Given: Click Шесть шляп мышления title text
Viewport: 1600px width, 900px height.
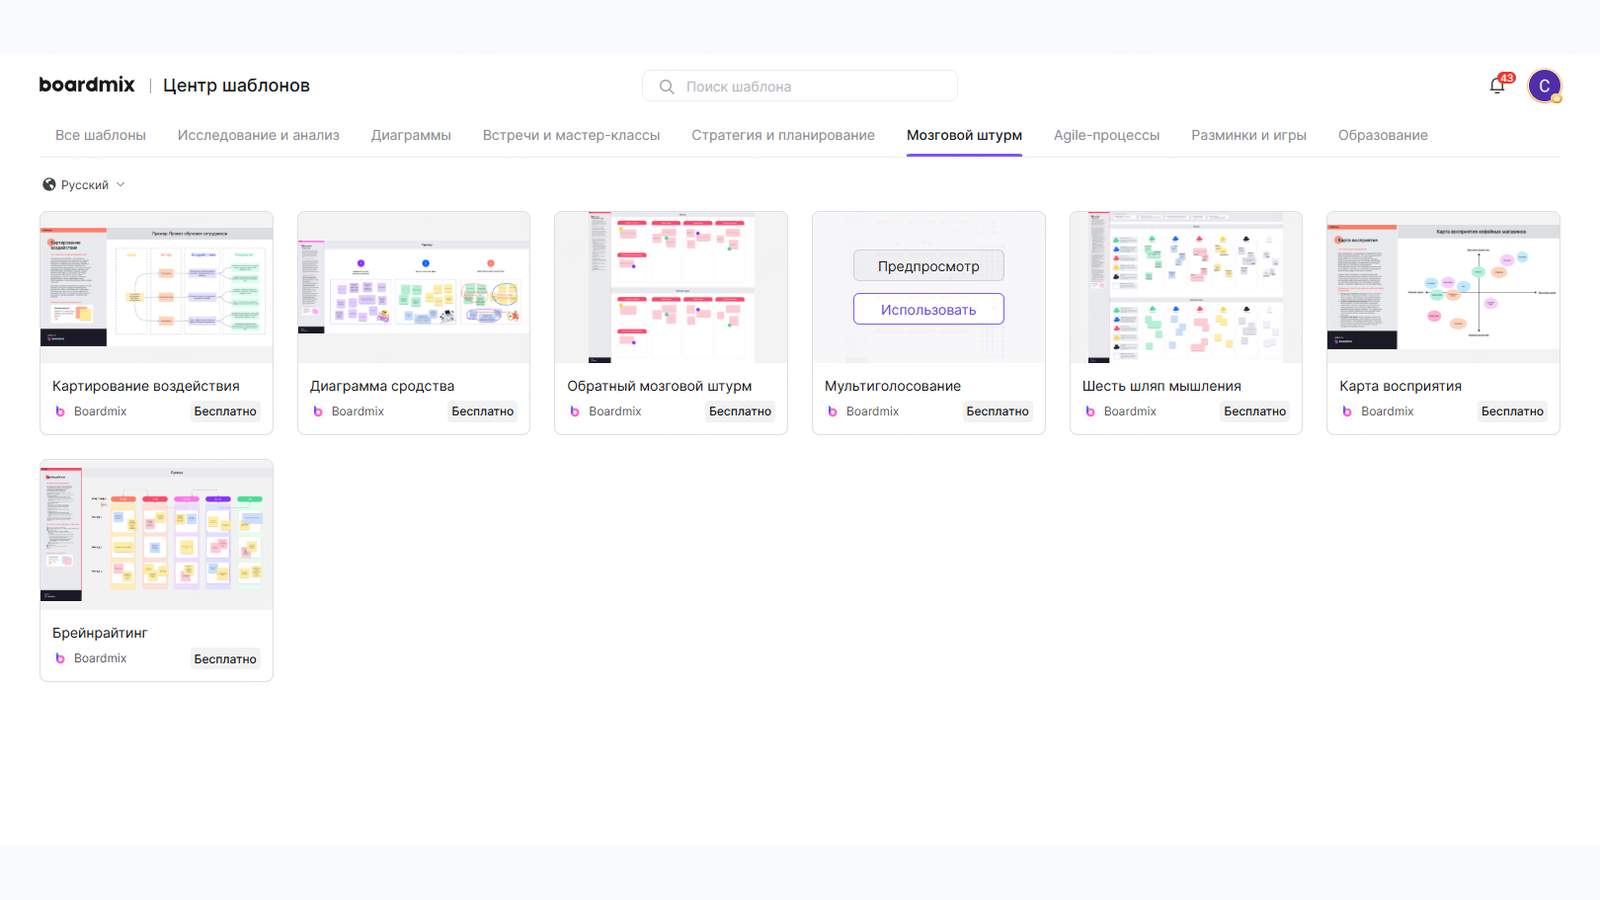Looking at the screenshot, I should tap(1161, 386).
